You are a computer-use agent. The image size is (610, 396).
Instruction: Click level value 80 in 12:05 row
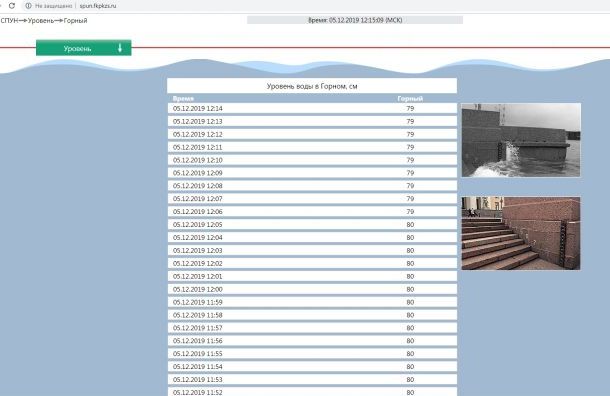pos(410,224)
